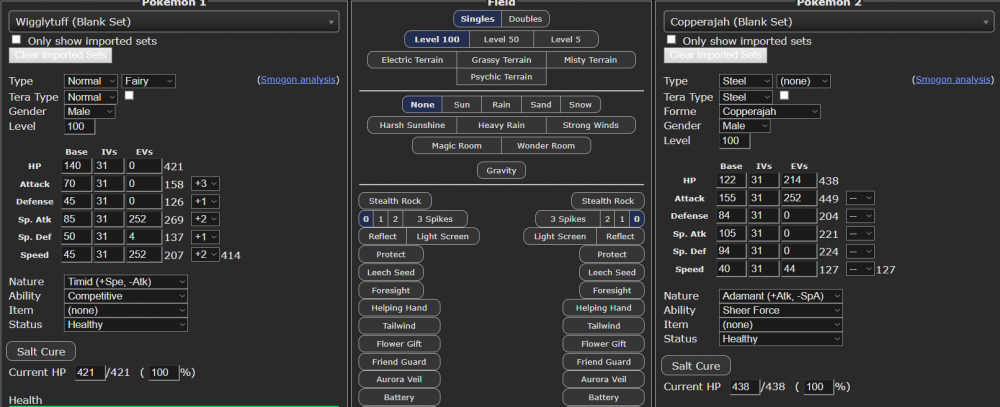
Task: Toggle Magic Room
Action: coord(457,145)
